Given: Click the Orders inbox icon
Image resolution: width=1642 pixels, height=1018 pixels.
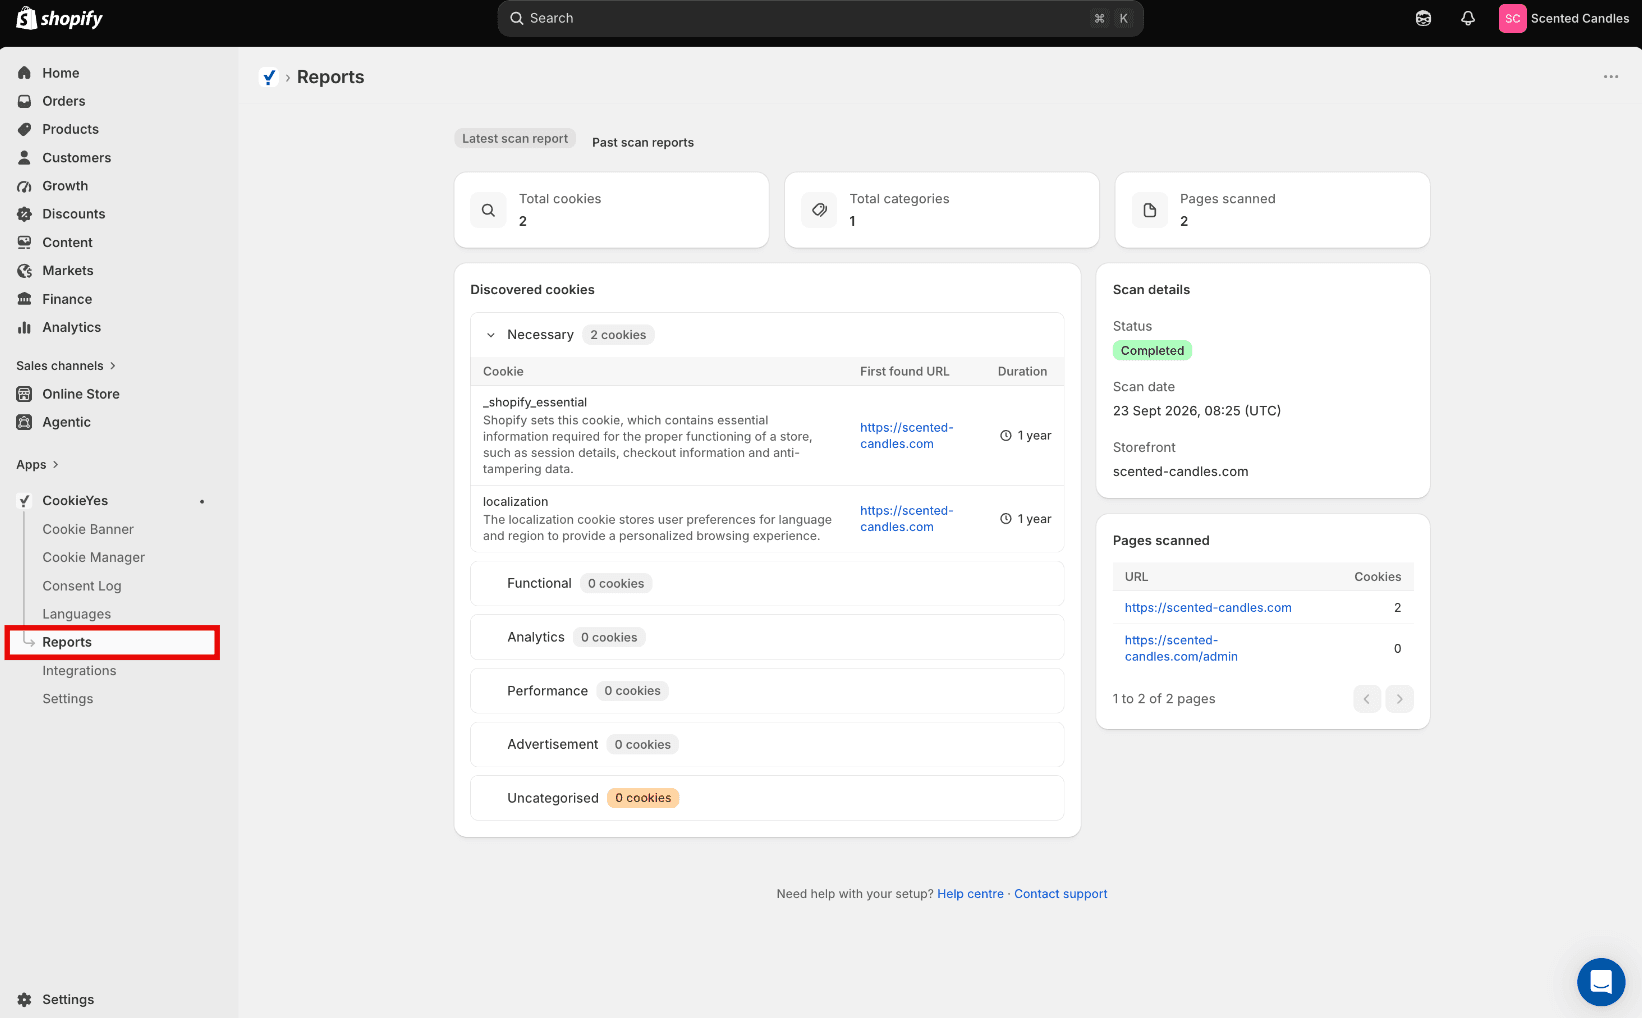Looking at the screenshot, I should pyautogui.click(x=25, y=101).
